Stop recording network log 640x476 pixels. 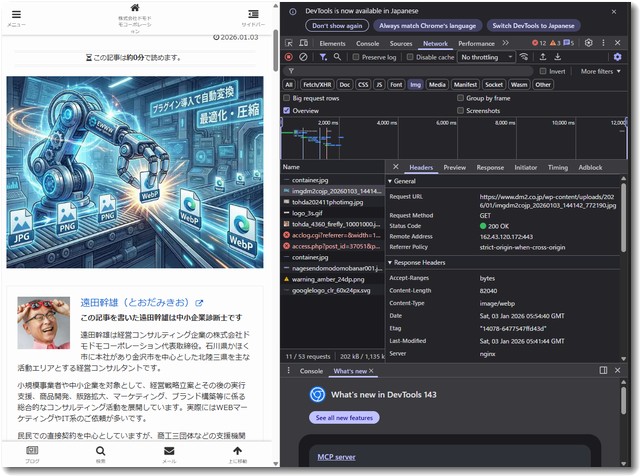click(289, 57)
